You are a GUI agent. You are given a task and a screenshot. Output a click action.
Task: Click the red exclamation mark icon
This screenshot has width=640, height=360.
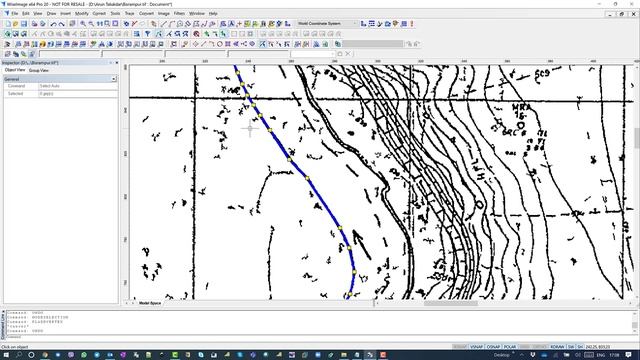[x=412, y=24]
